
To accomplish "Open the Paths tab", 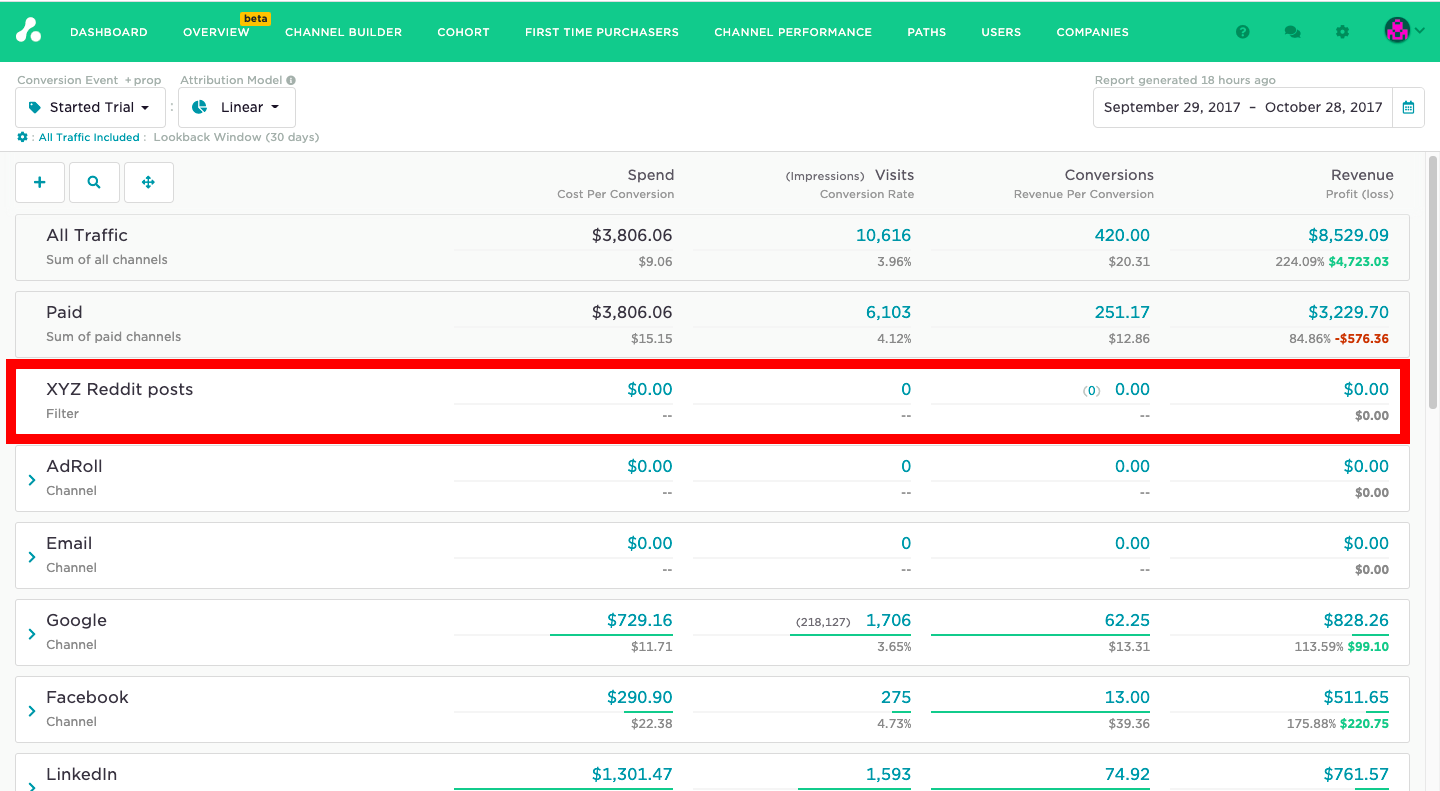I will point(927,32).
